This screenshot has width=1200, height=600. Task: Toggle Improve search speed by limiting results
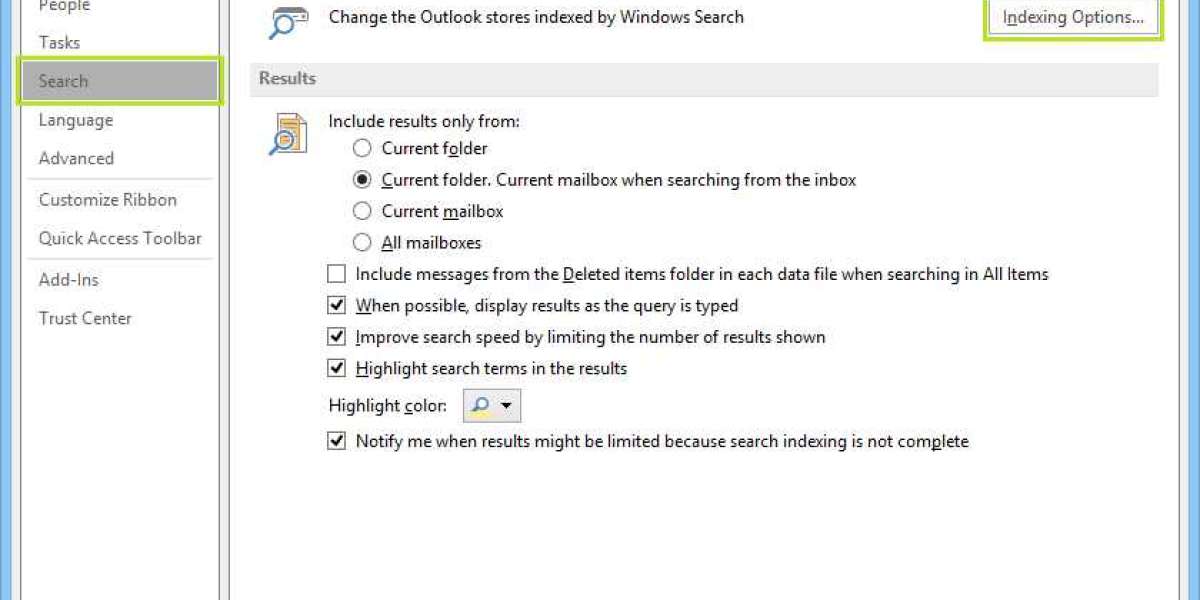(337, 337)
